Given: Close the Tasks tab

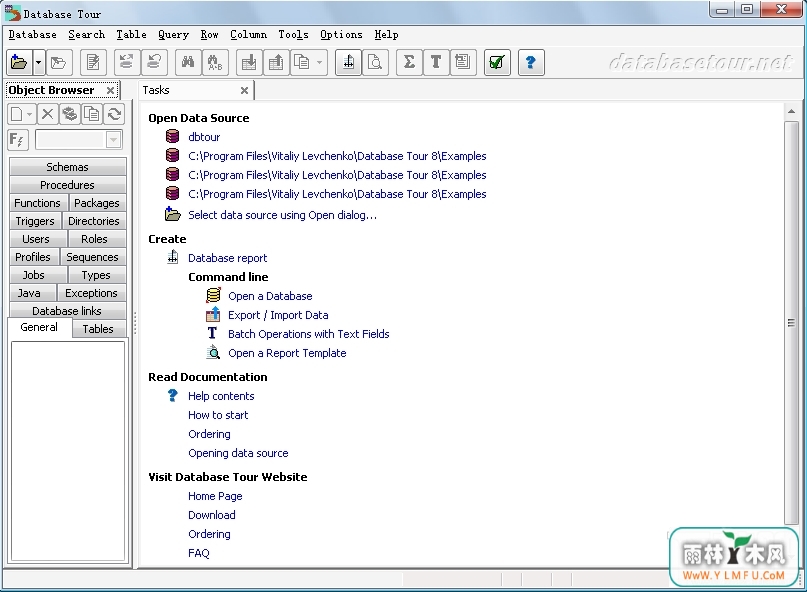Looking at the screenshot, I should (244, 91).
